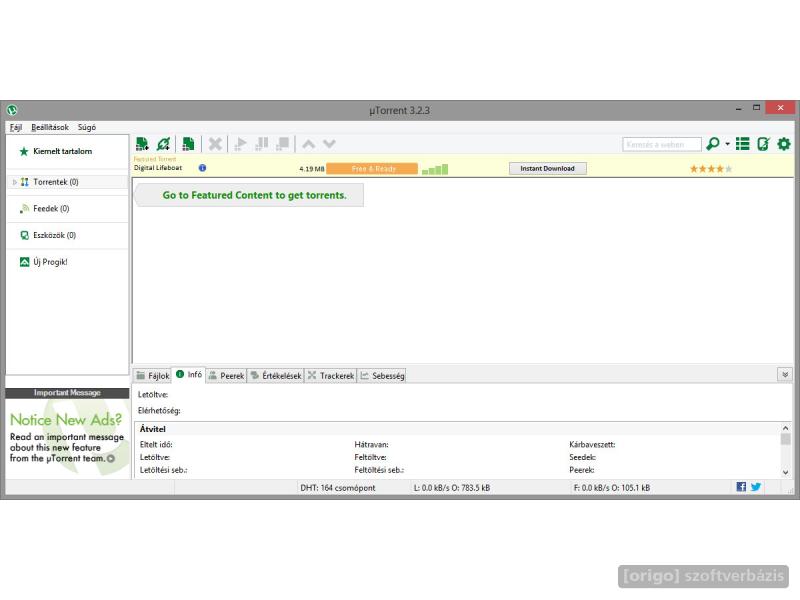Maximize the µTorrent window
Viewport: 800px width, 600px height.
point(757,108)
